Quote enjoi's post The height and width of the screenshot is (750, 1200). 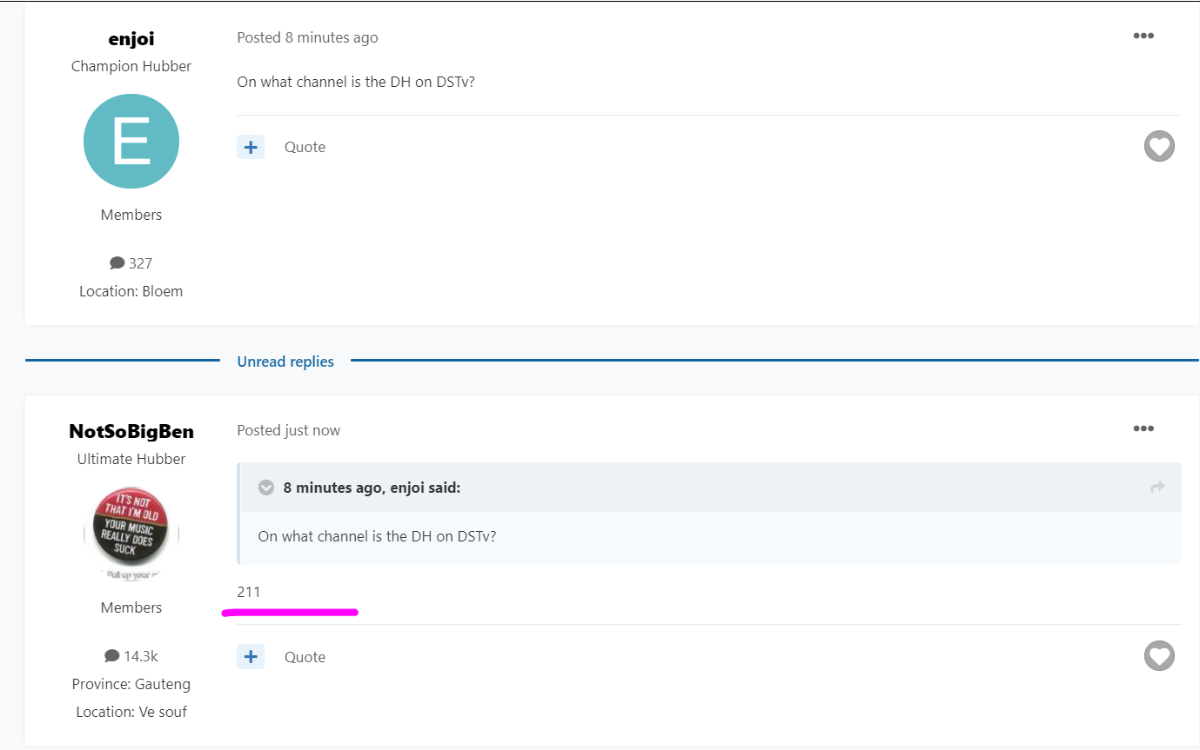305,147
